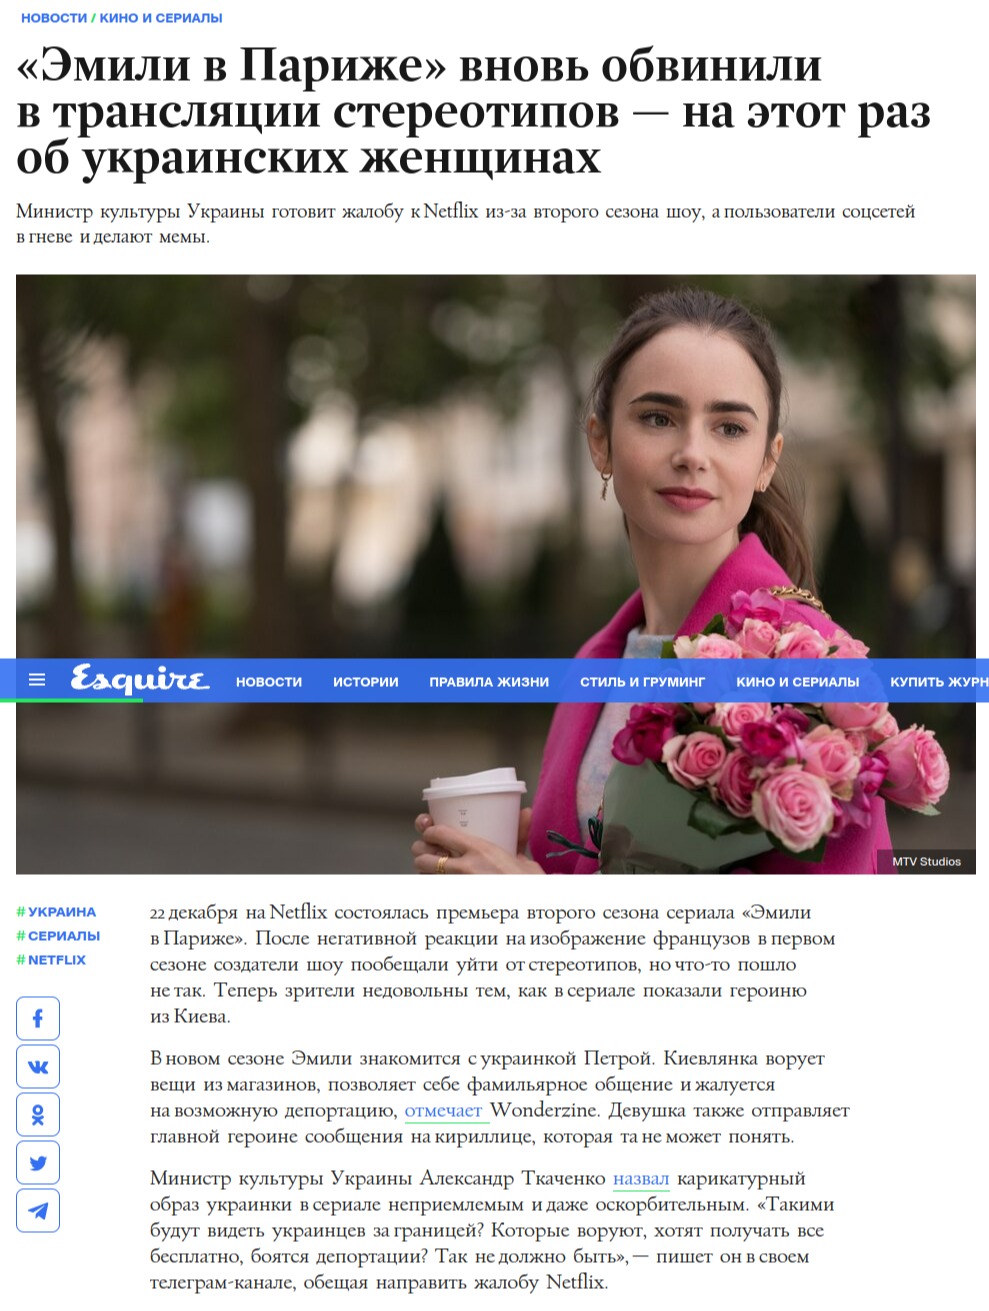This screenshot has height=1311, width=989.
Task: Open the #Сериалы tag
Action: pos(58,936)
